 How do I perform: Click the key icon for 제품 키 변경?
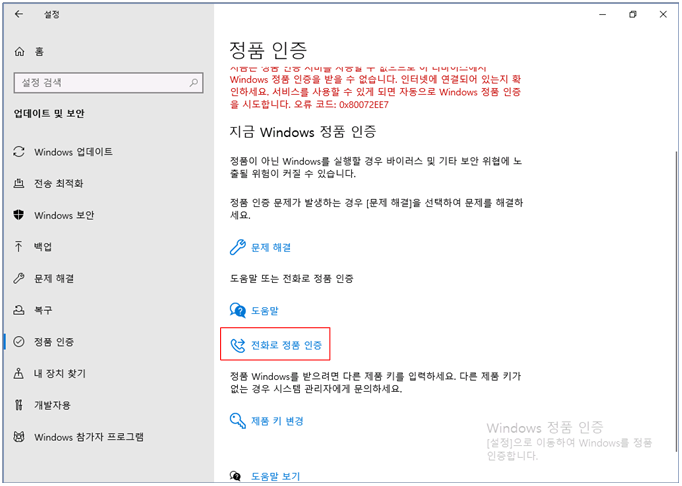[x=237, y=421]
